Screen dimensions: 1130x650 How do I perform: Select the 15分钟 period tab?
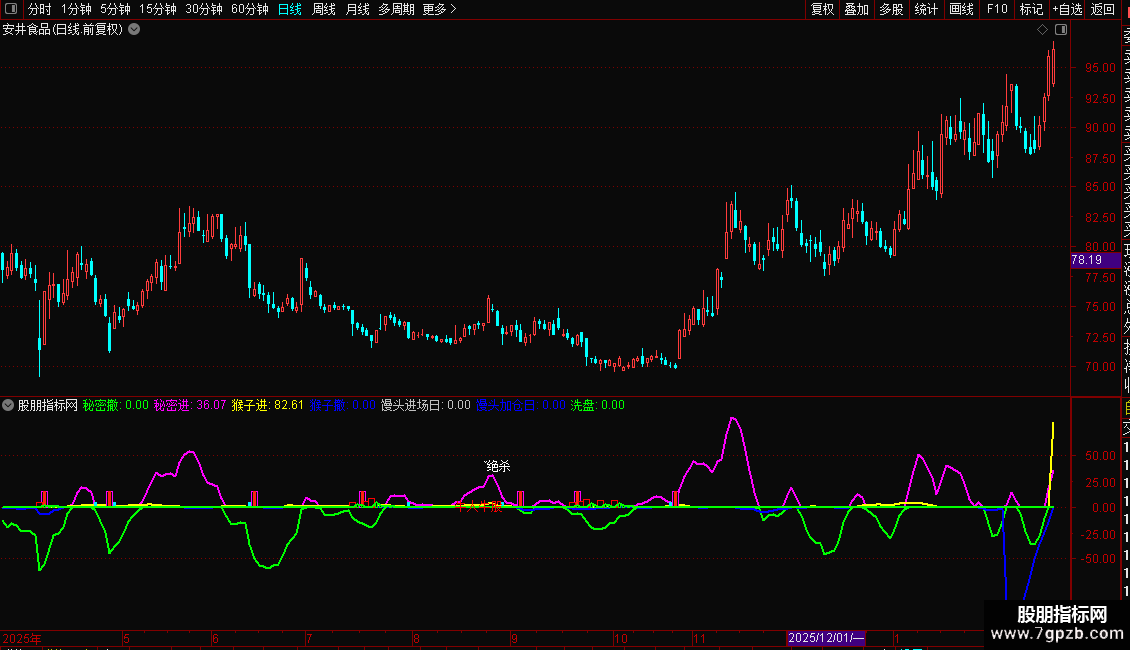158,9
